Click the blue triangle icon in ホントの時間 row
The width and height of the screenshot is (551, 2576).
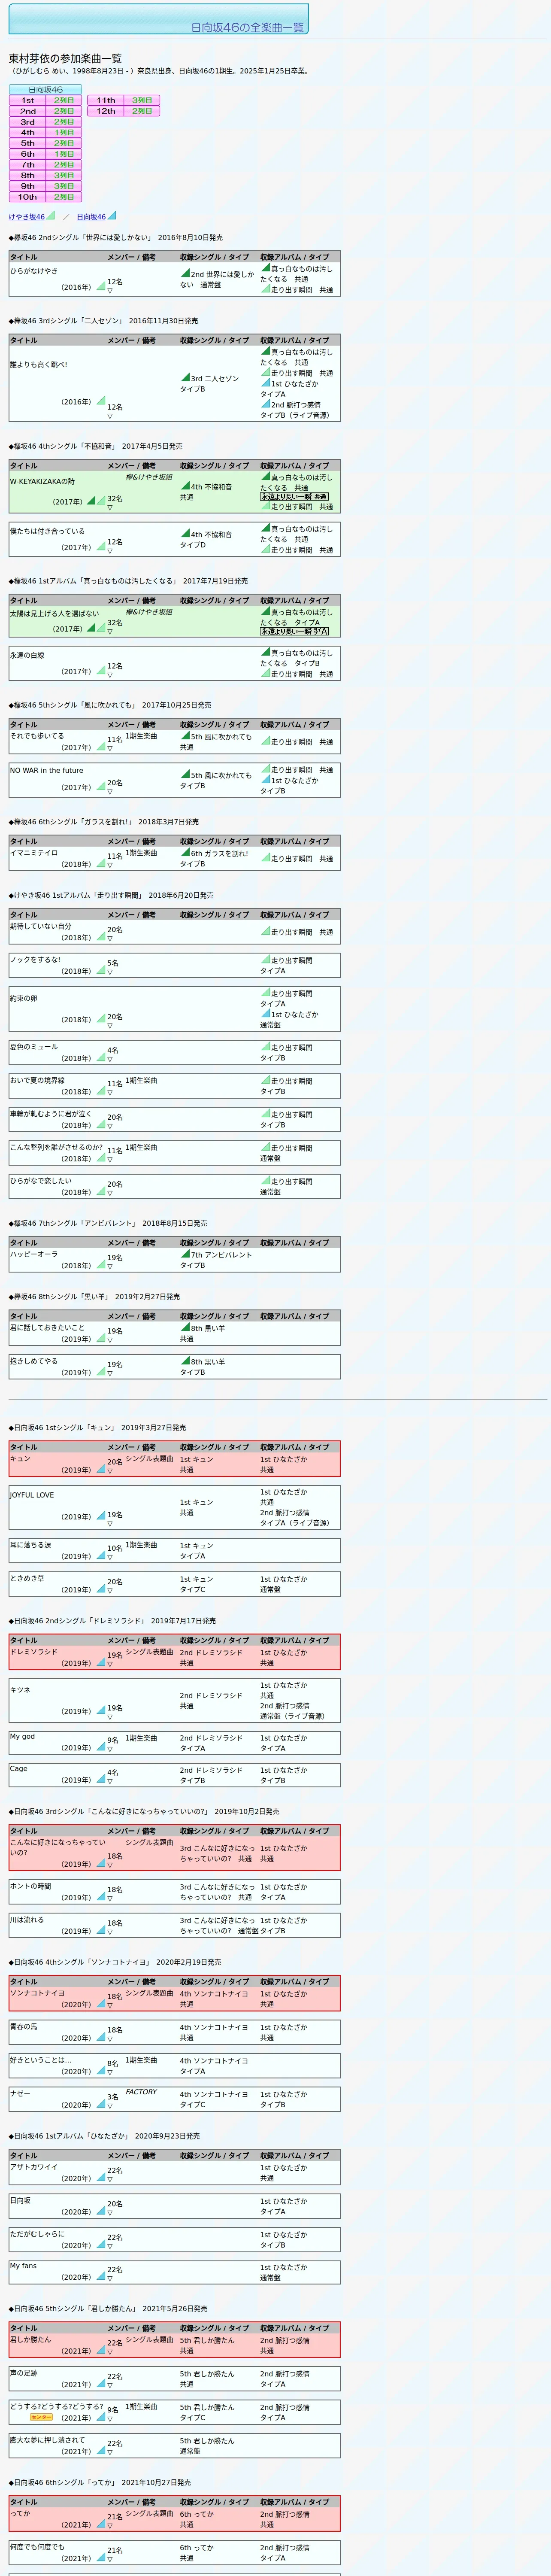click(100, 1897)
